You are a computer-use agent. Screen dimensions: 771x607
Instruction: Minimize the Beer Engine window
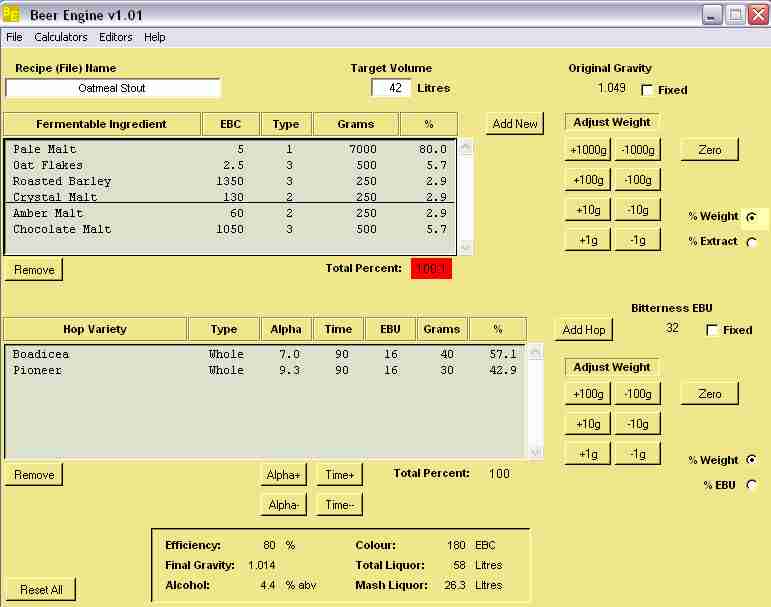coord(712,15)
